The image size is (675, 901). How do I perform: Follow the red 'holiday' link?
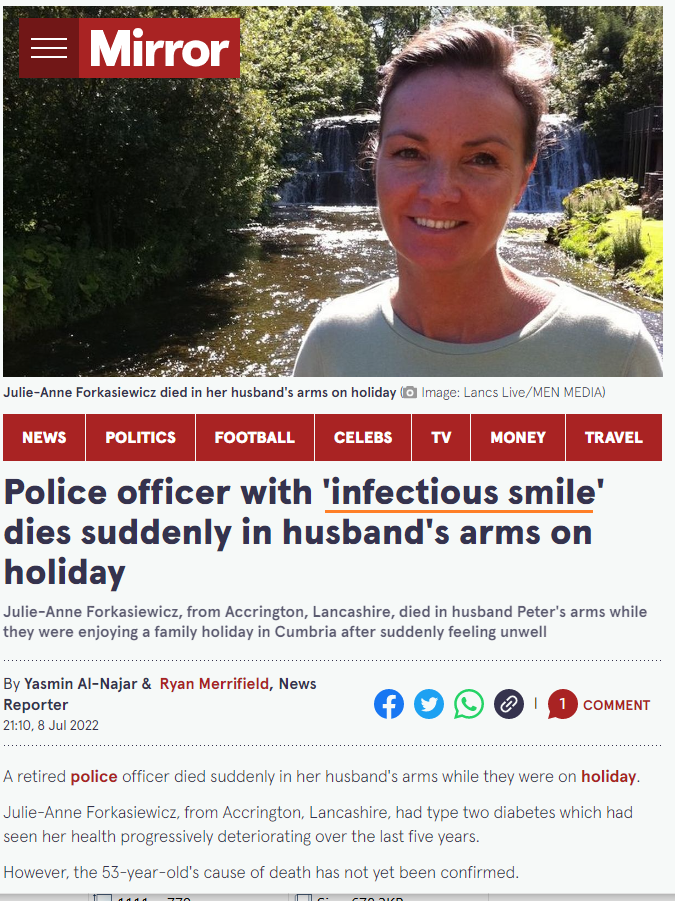click(x=608, y=776)
